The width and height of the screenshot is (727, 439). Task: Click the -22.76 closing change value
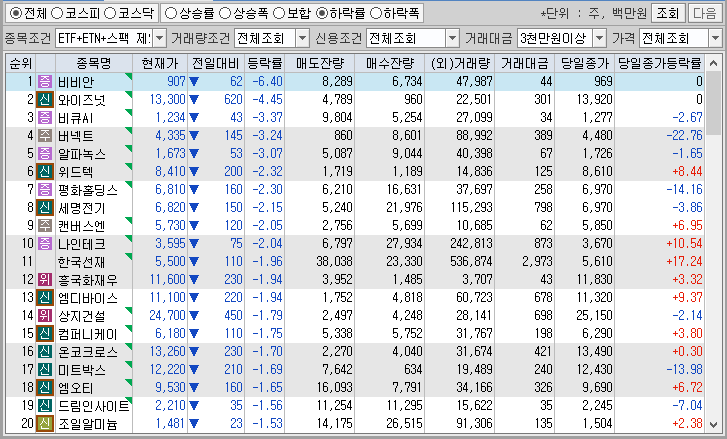point(684,135)
